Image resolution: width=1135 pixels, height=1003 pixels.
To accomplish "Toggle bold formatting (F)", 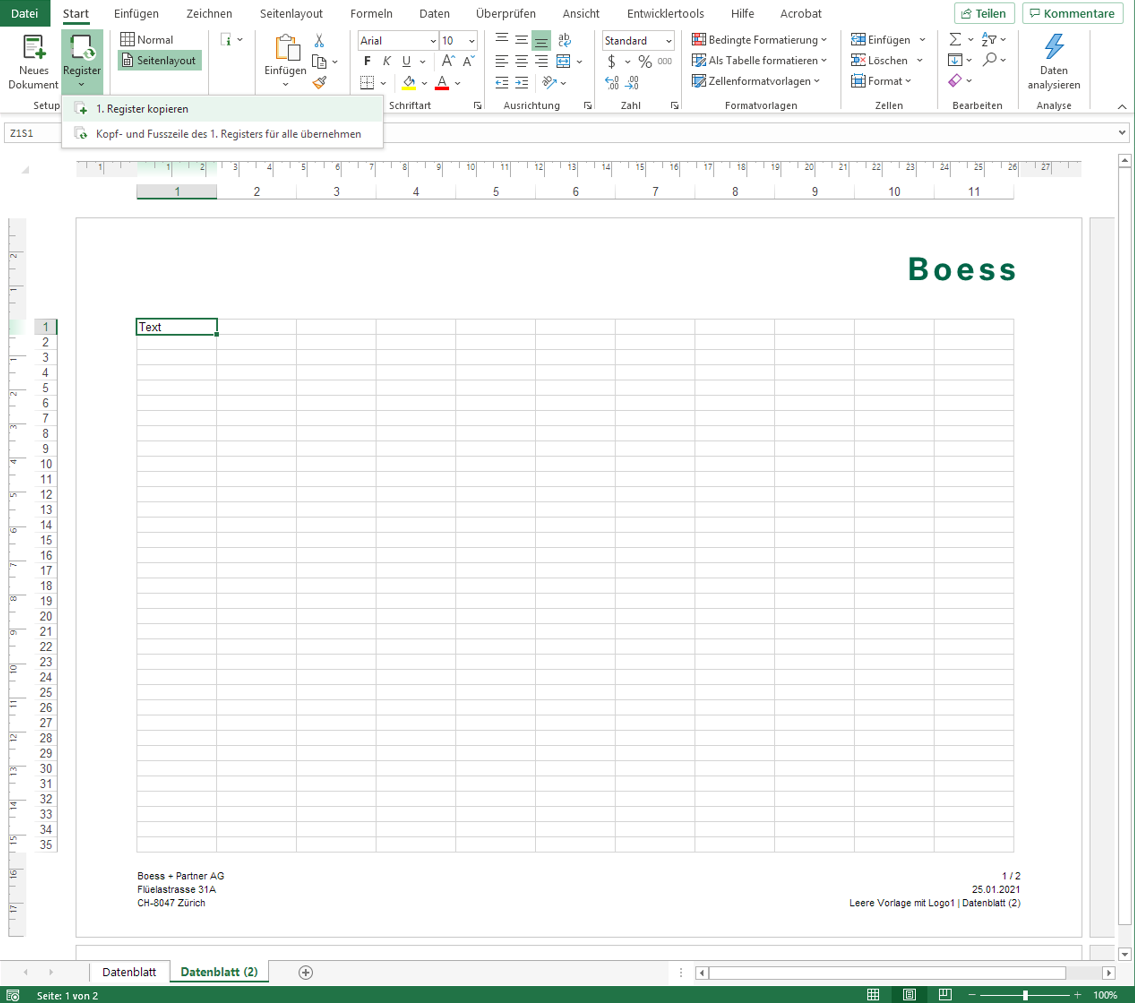I will (x=367, y=62).
